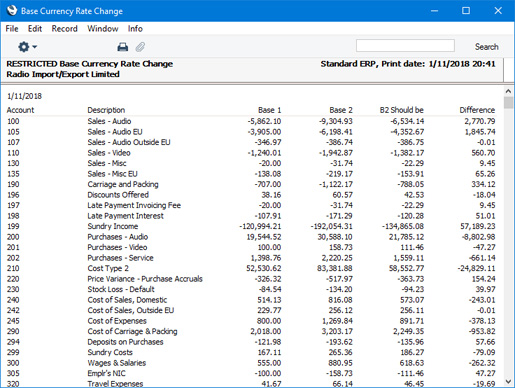Image resolution: width=515 pixels, height=388 pixels.
Task: Click Sundry Costs description
Action: pyautogui.click(x=110, y=352)
